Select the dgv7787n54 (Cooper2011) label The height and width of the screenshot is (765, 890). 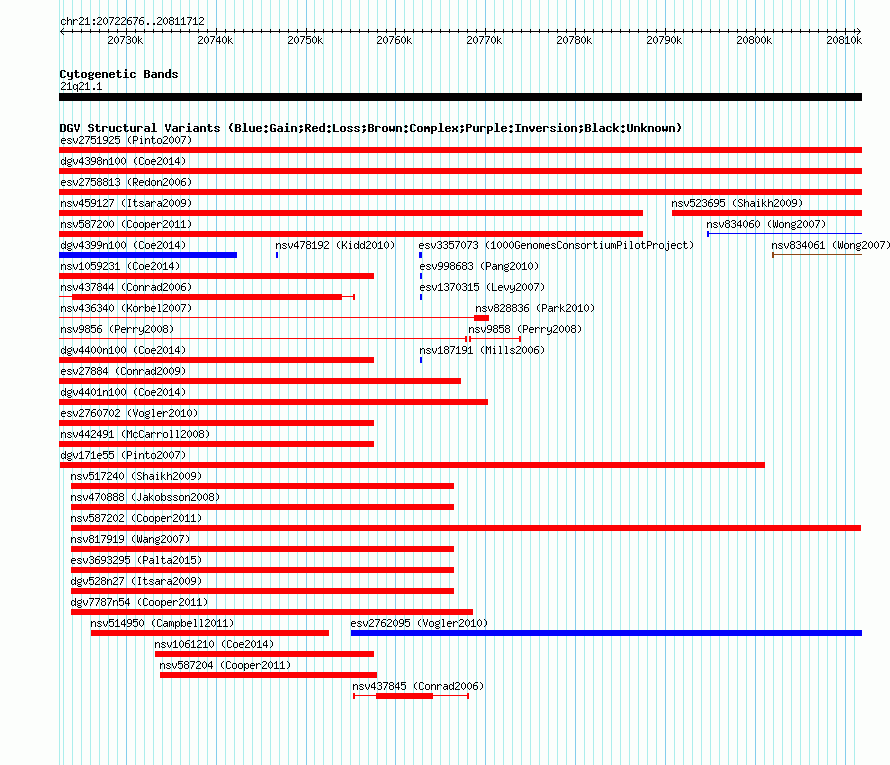[139, 602]
